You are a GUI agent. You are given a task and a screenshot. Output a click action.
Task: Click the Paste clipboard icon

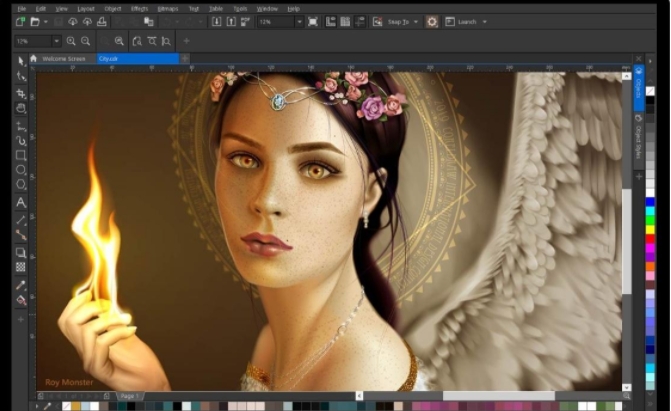pyautogui.click(x=148, y=21)
